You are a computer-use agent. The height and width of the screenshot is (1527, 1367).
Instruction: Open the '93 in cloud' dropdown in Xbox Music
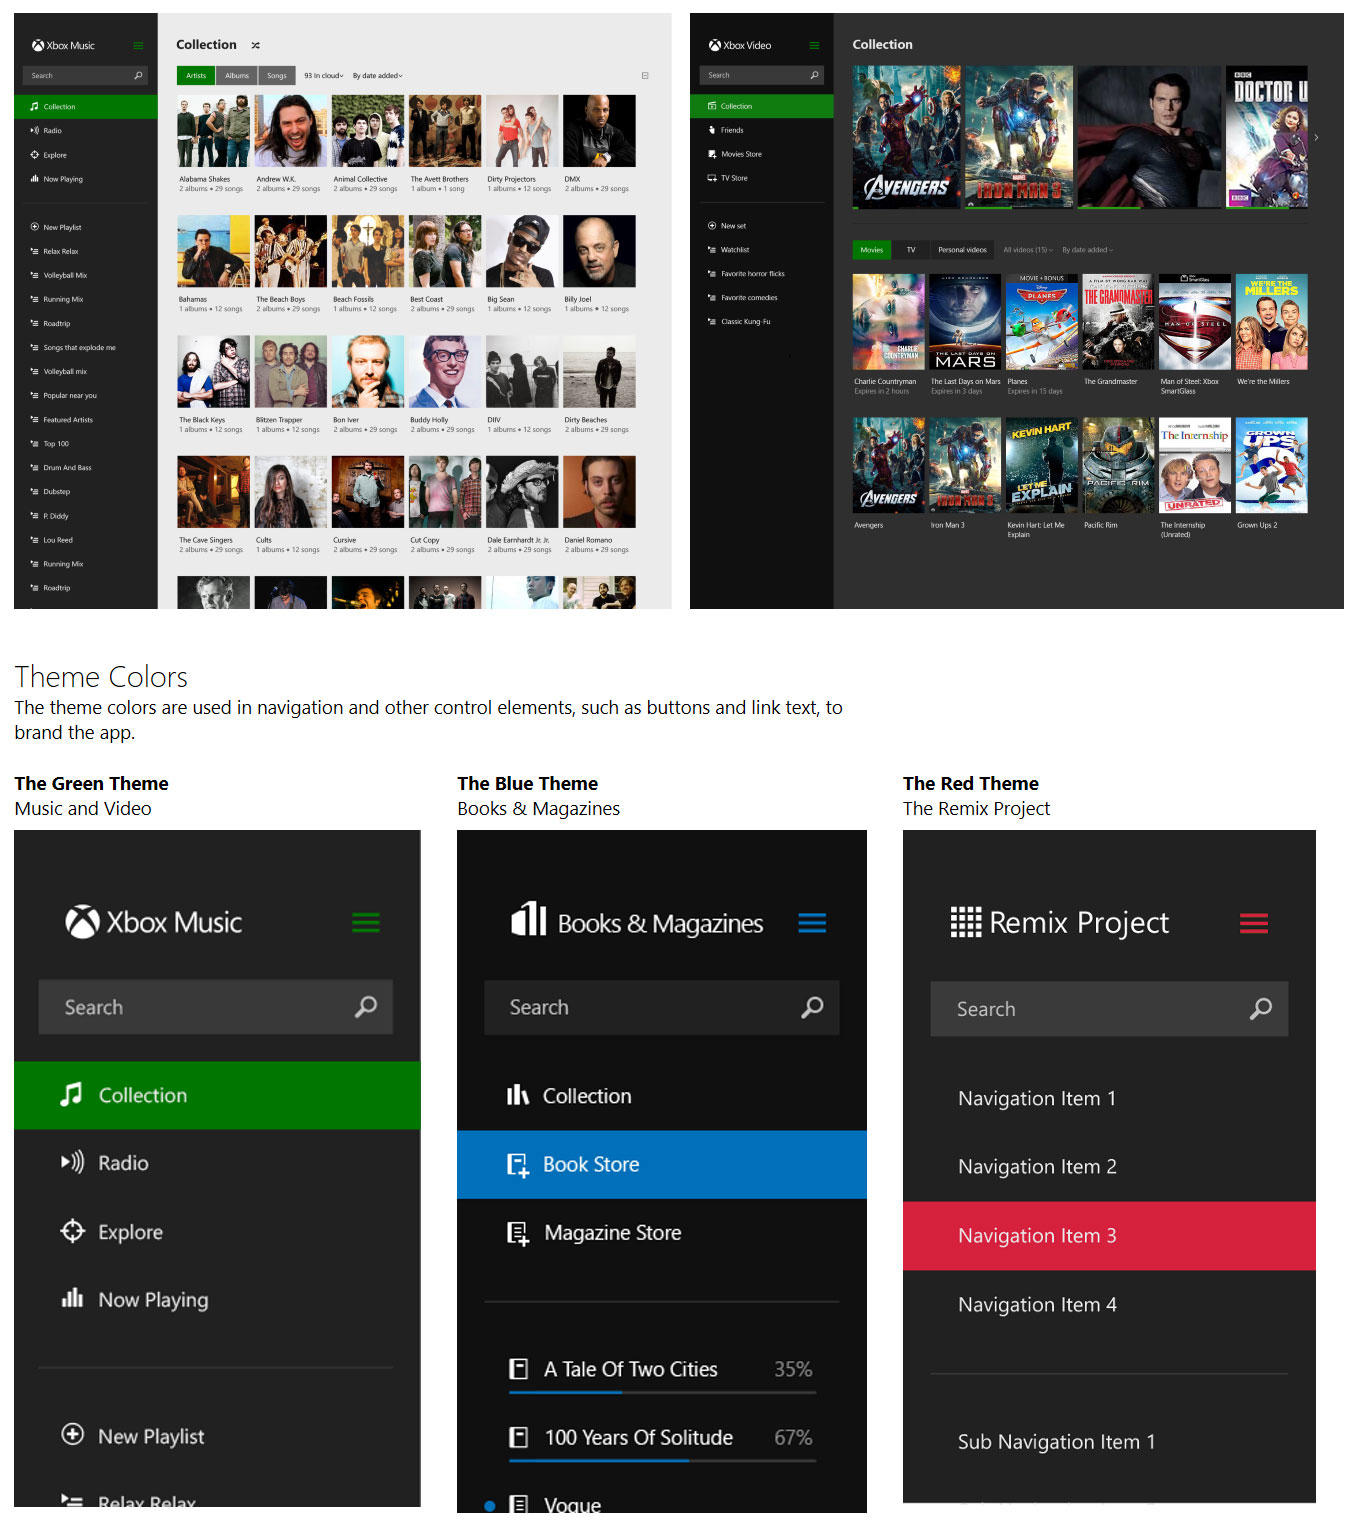coord(323,76)
